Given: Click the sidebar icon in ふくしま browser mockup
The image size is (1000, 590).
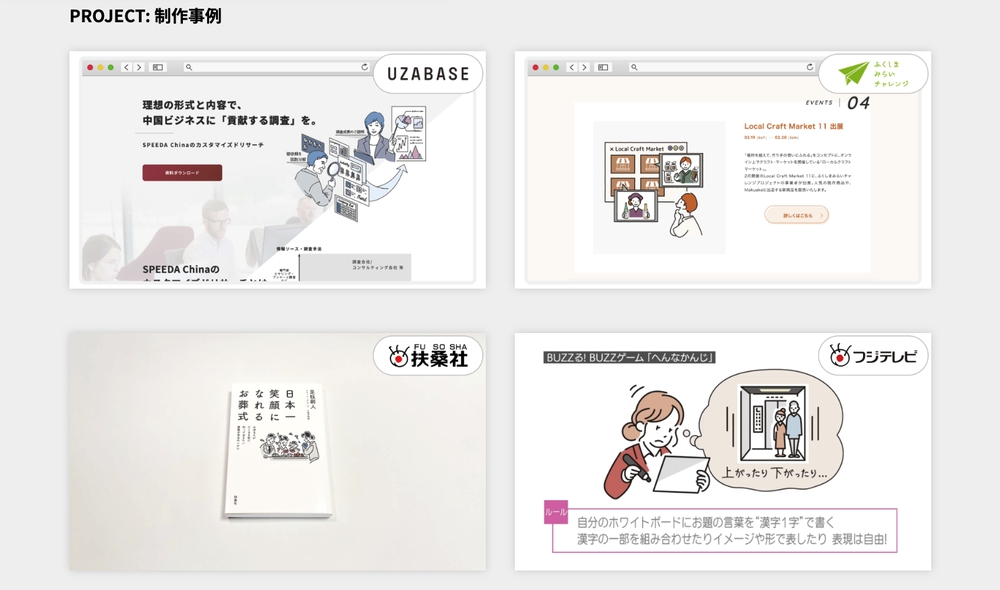Looking at the screenshot, I should point(603,67).
